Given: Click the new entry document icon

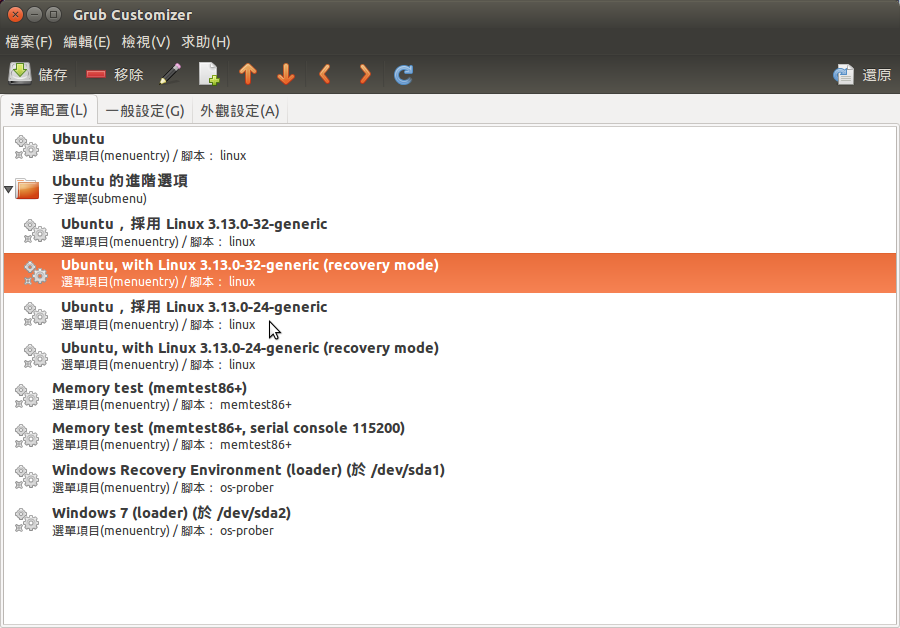Looking at the screenshot, I should [209, 74].
